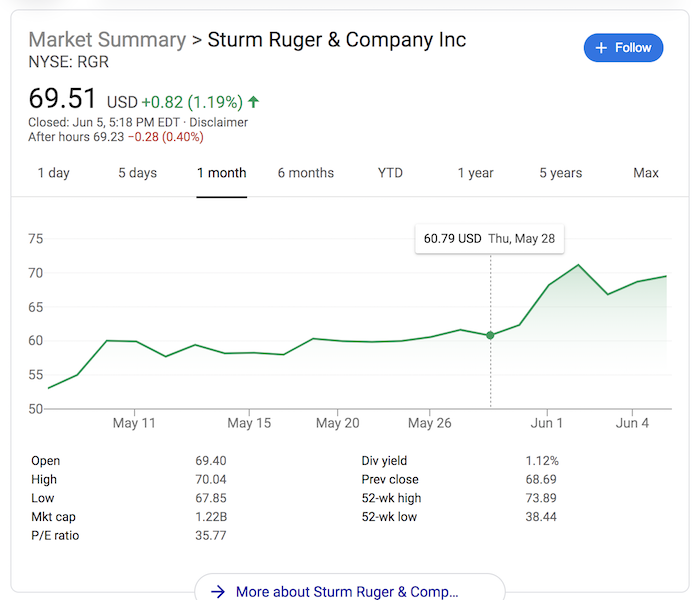Click the company title Sturm Ruger & Company Inc
Screen dimensions: 700x600
337,39
